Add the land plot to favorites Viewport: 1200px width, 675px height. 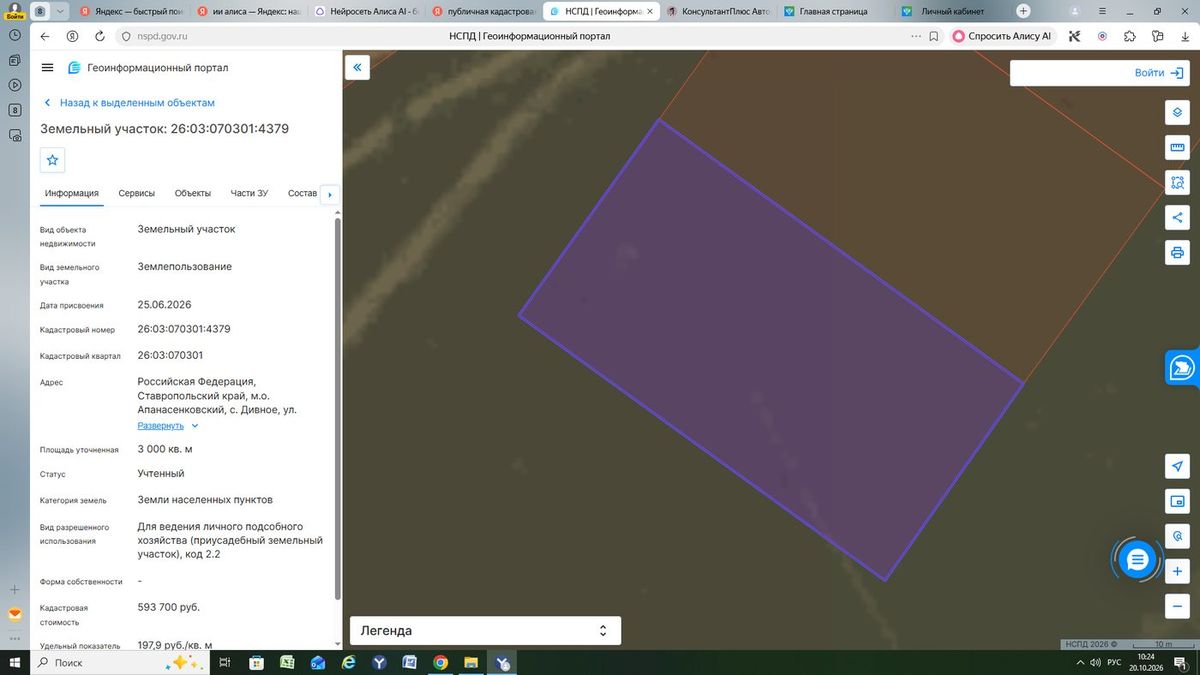[x=53, y=160]
